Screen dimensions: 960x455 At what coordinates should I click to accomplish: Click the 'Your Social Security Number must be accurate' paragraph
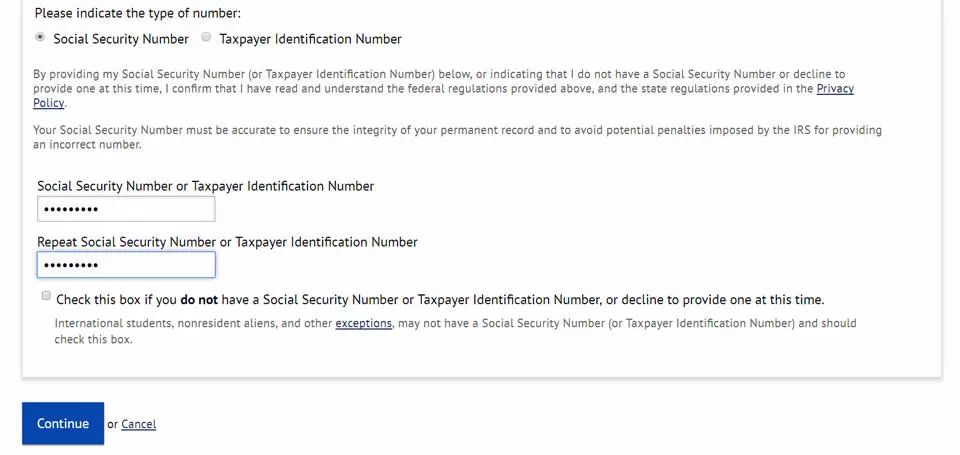coord(457,137)
